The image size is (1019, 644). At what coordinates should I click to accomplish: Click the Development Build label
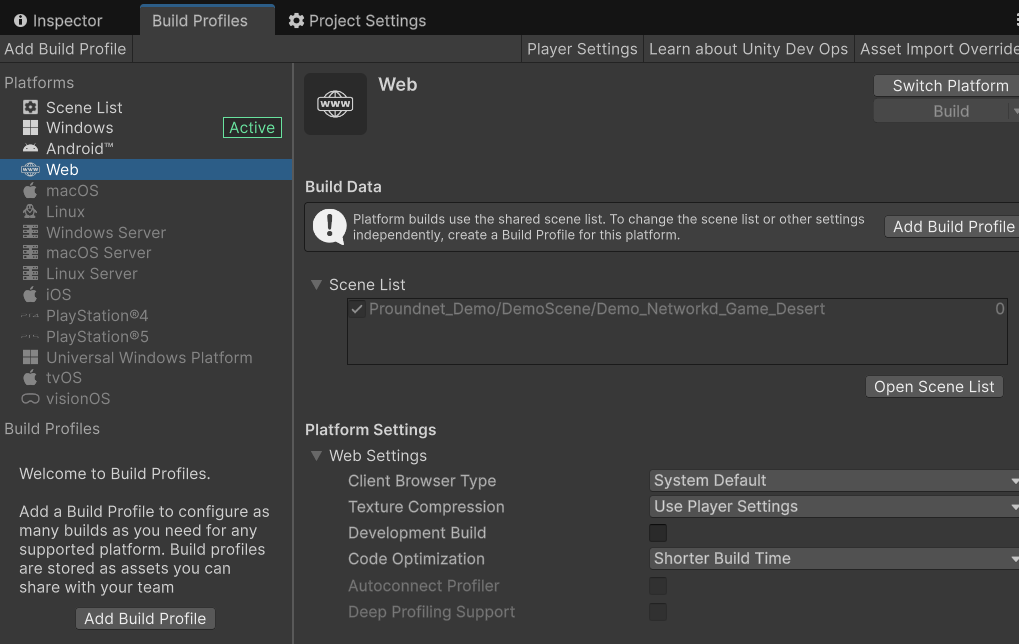(417, 533)
